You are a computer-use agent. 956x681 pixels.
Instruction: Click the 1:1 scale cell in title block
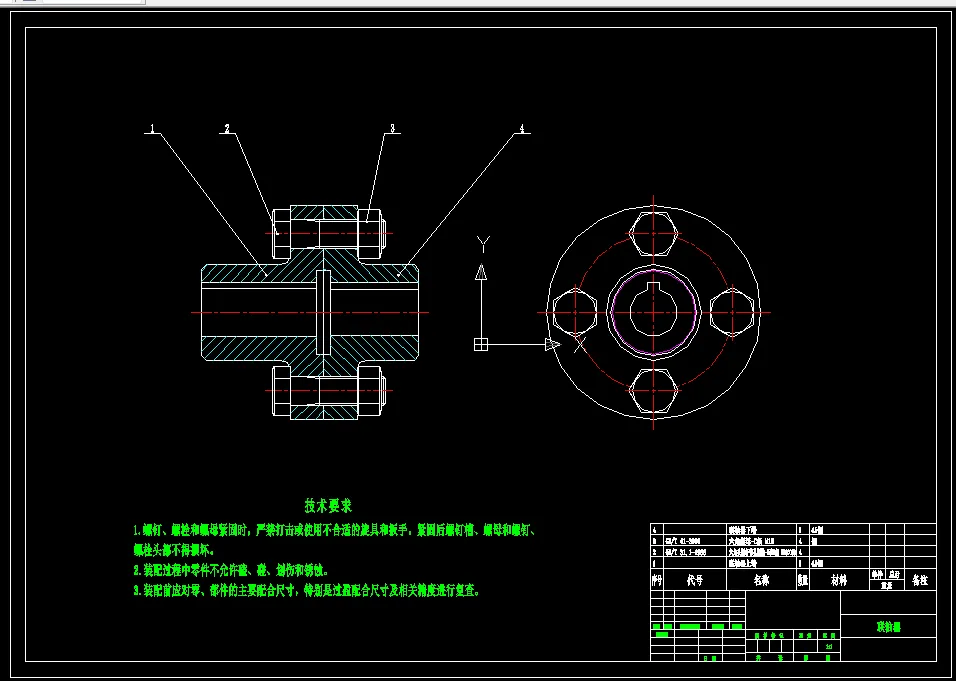tap(829, 646)
